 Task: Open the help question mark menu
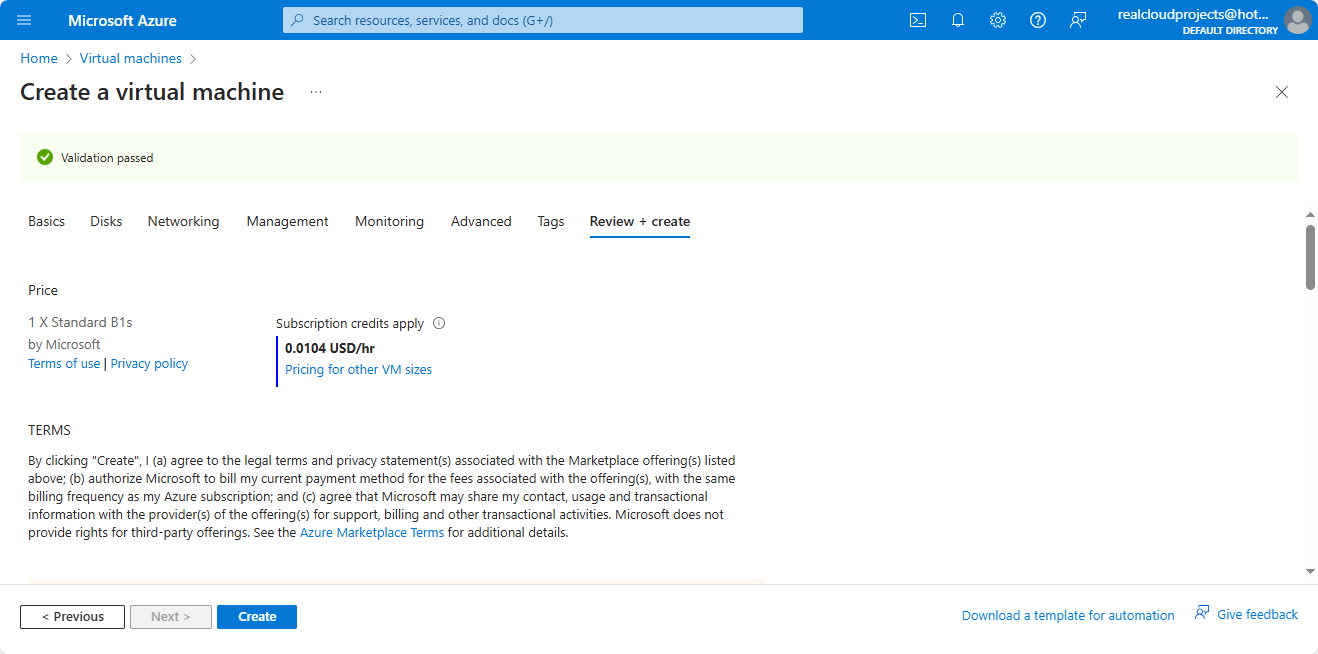(1037, 20)
